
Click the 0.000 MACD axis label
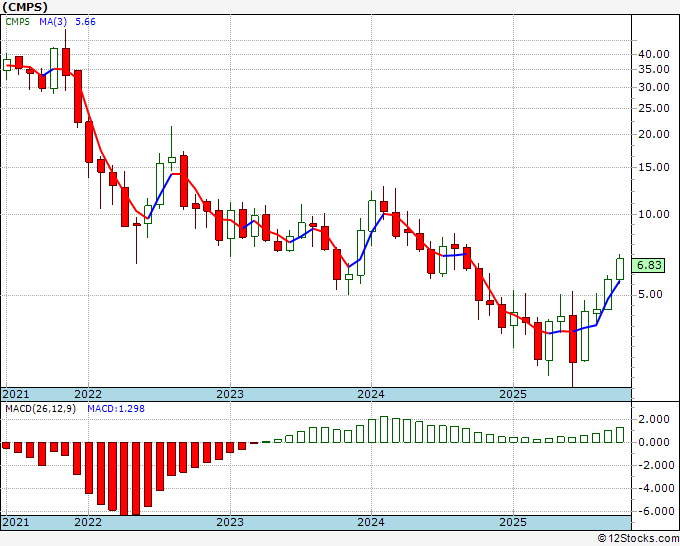[x=654, y=442]
